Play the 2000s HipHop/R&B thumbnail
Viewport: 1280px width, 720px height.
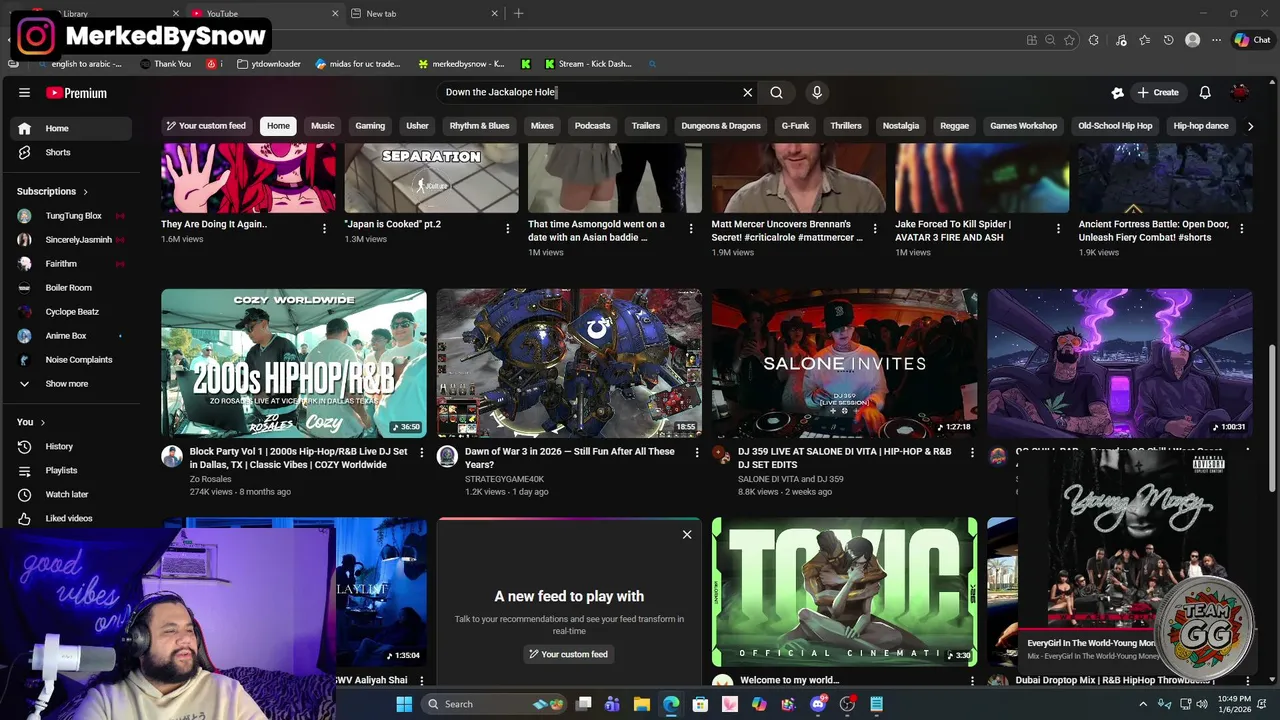294,363
